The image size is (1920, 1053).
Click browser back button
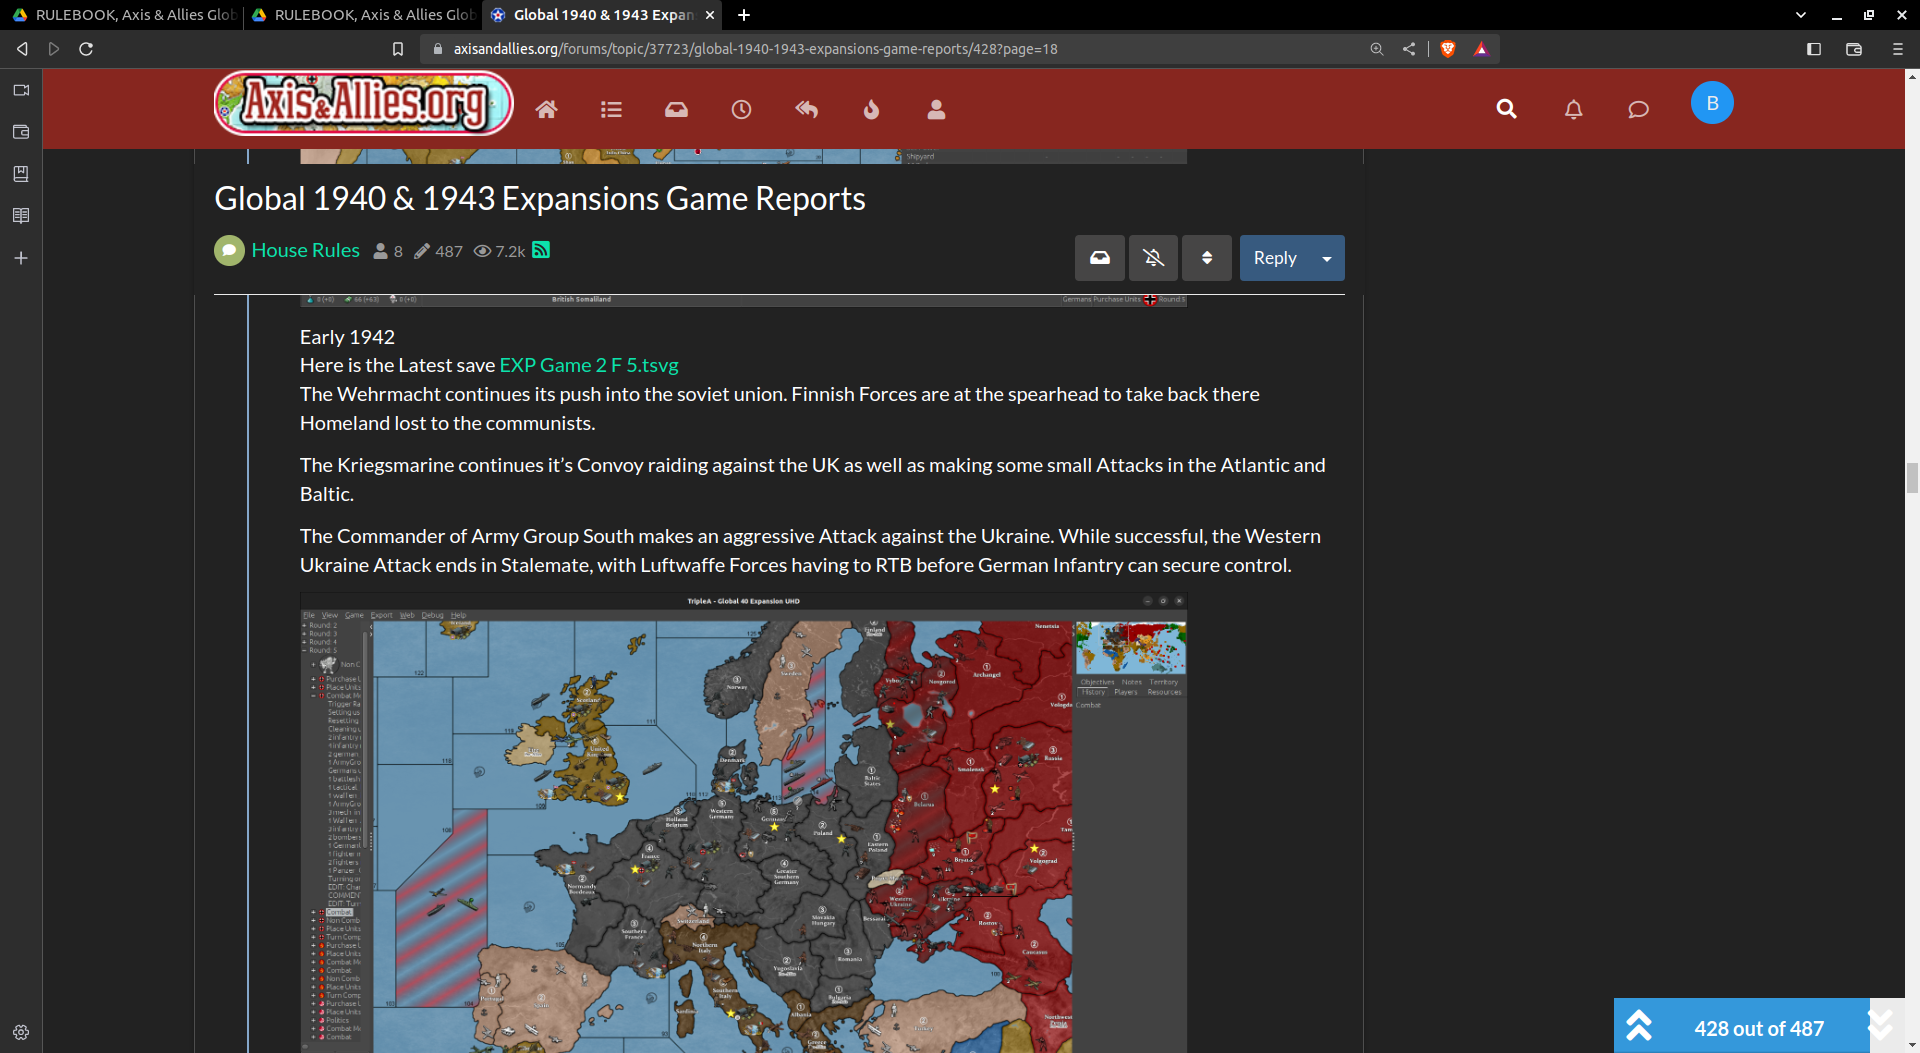[x=22, y=49]
